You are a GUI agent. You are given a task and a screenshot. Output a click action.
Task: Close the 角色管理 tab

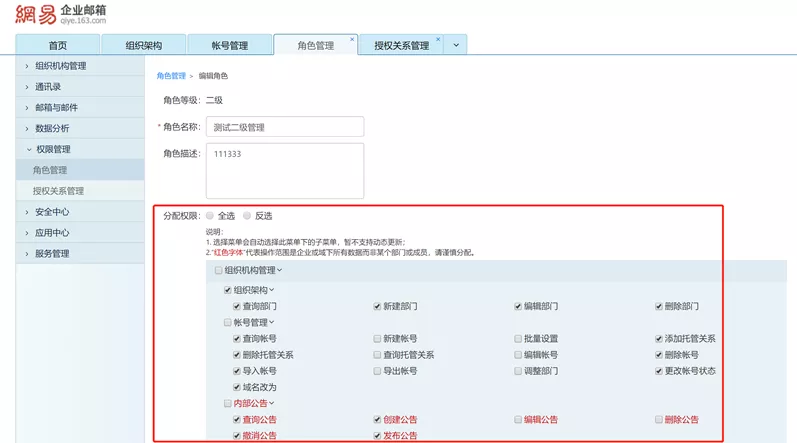click(352, 40)
